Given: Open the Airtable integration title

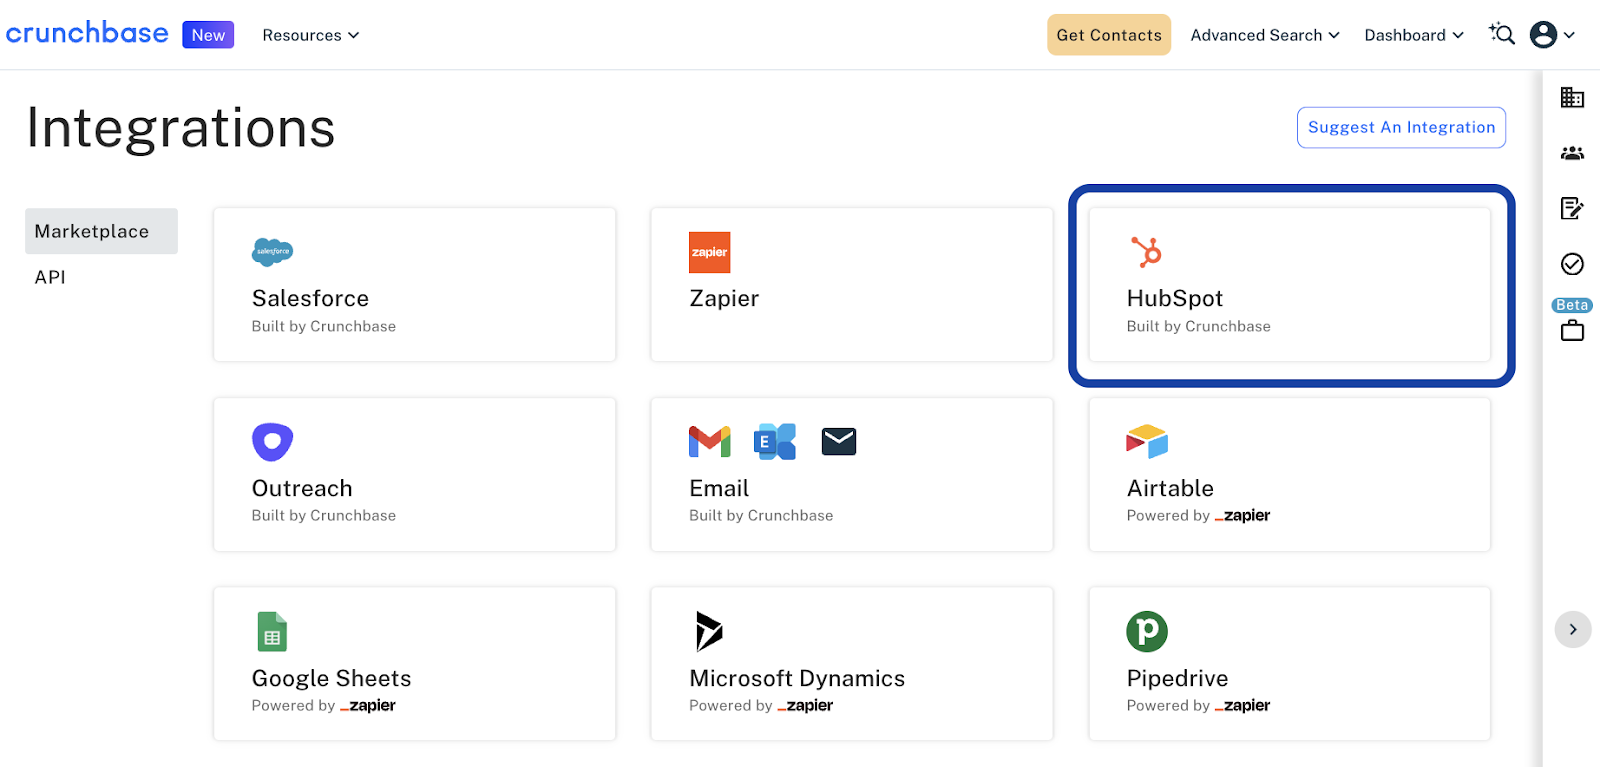Looking at the screenshot, I should (x=1170, y=488).
